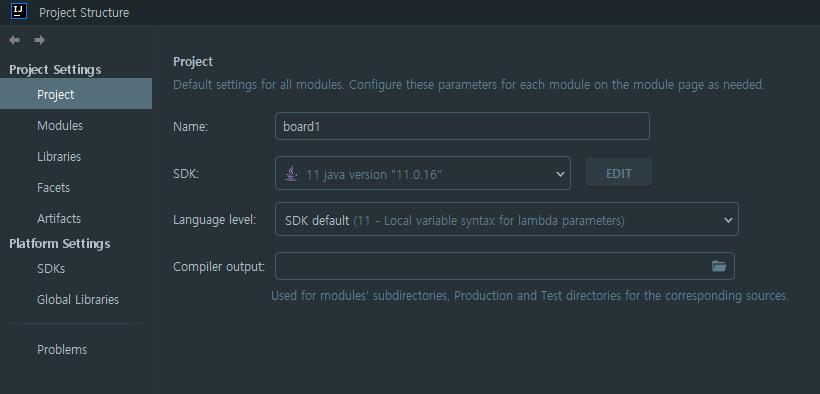Click the Name field containing board1
The image size is (820, 394).
click(x=462, y=126)
